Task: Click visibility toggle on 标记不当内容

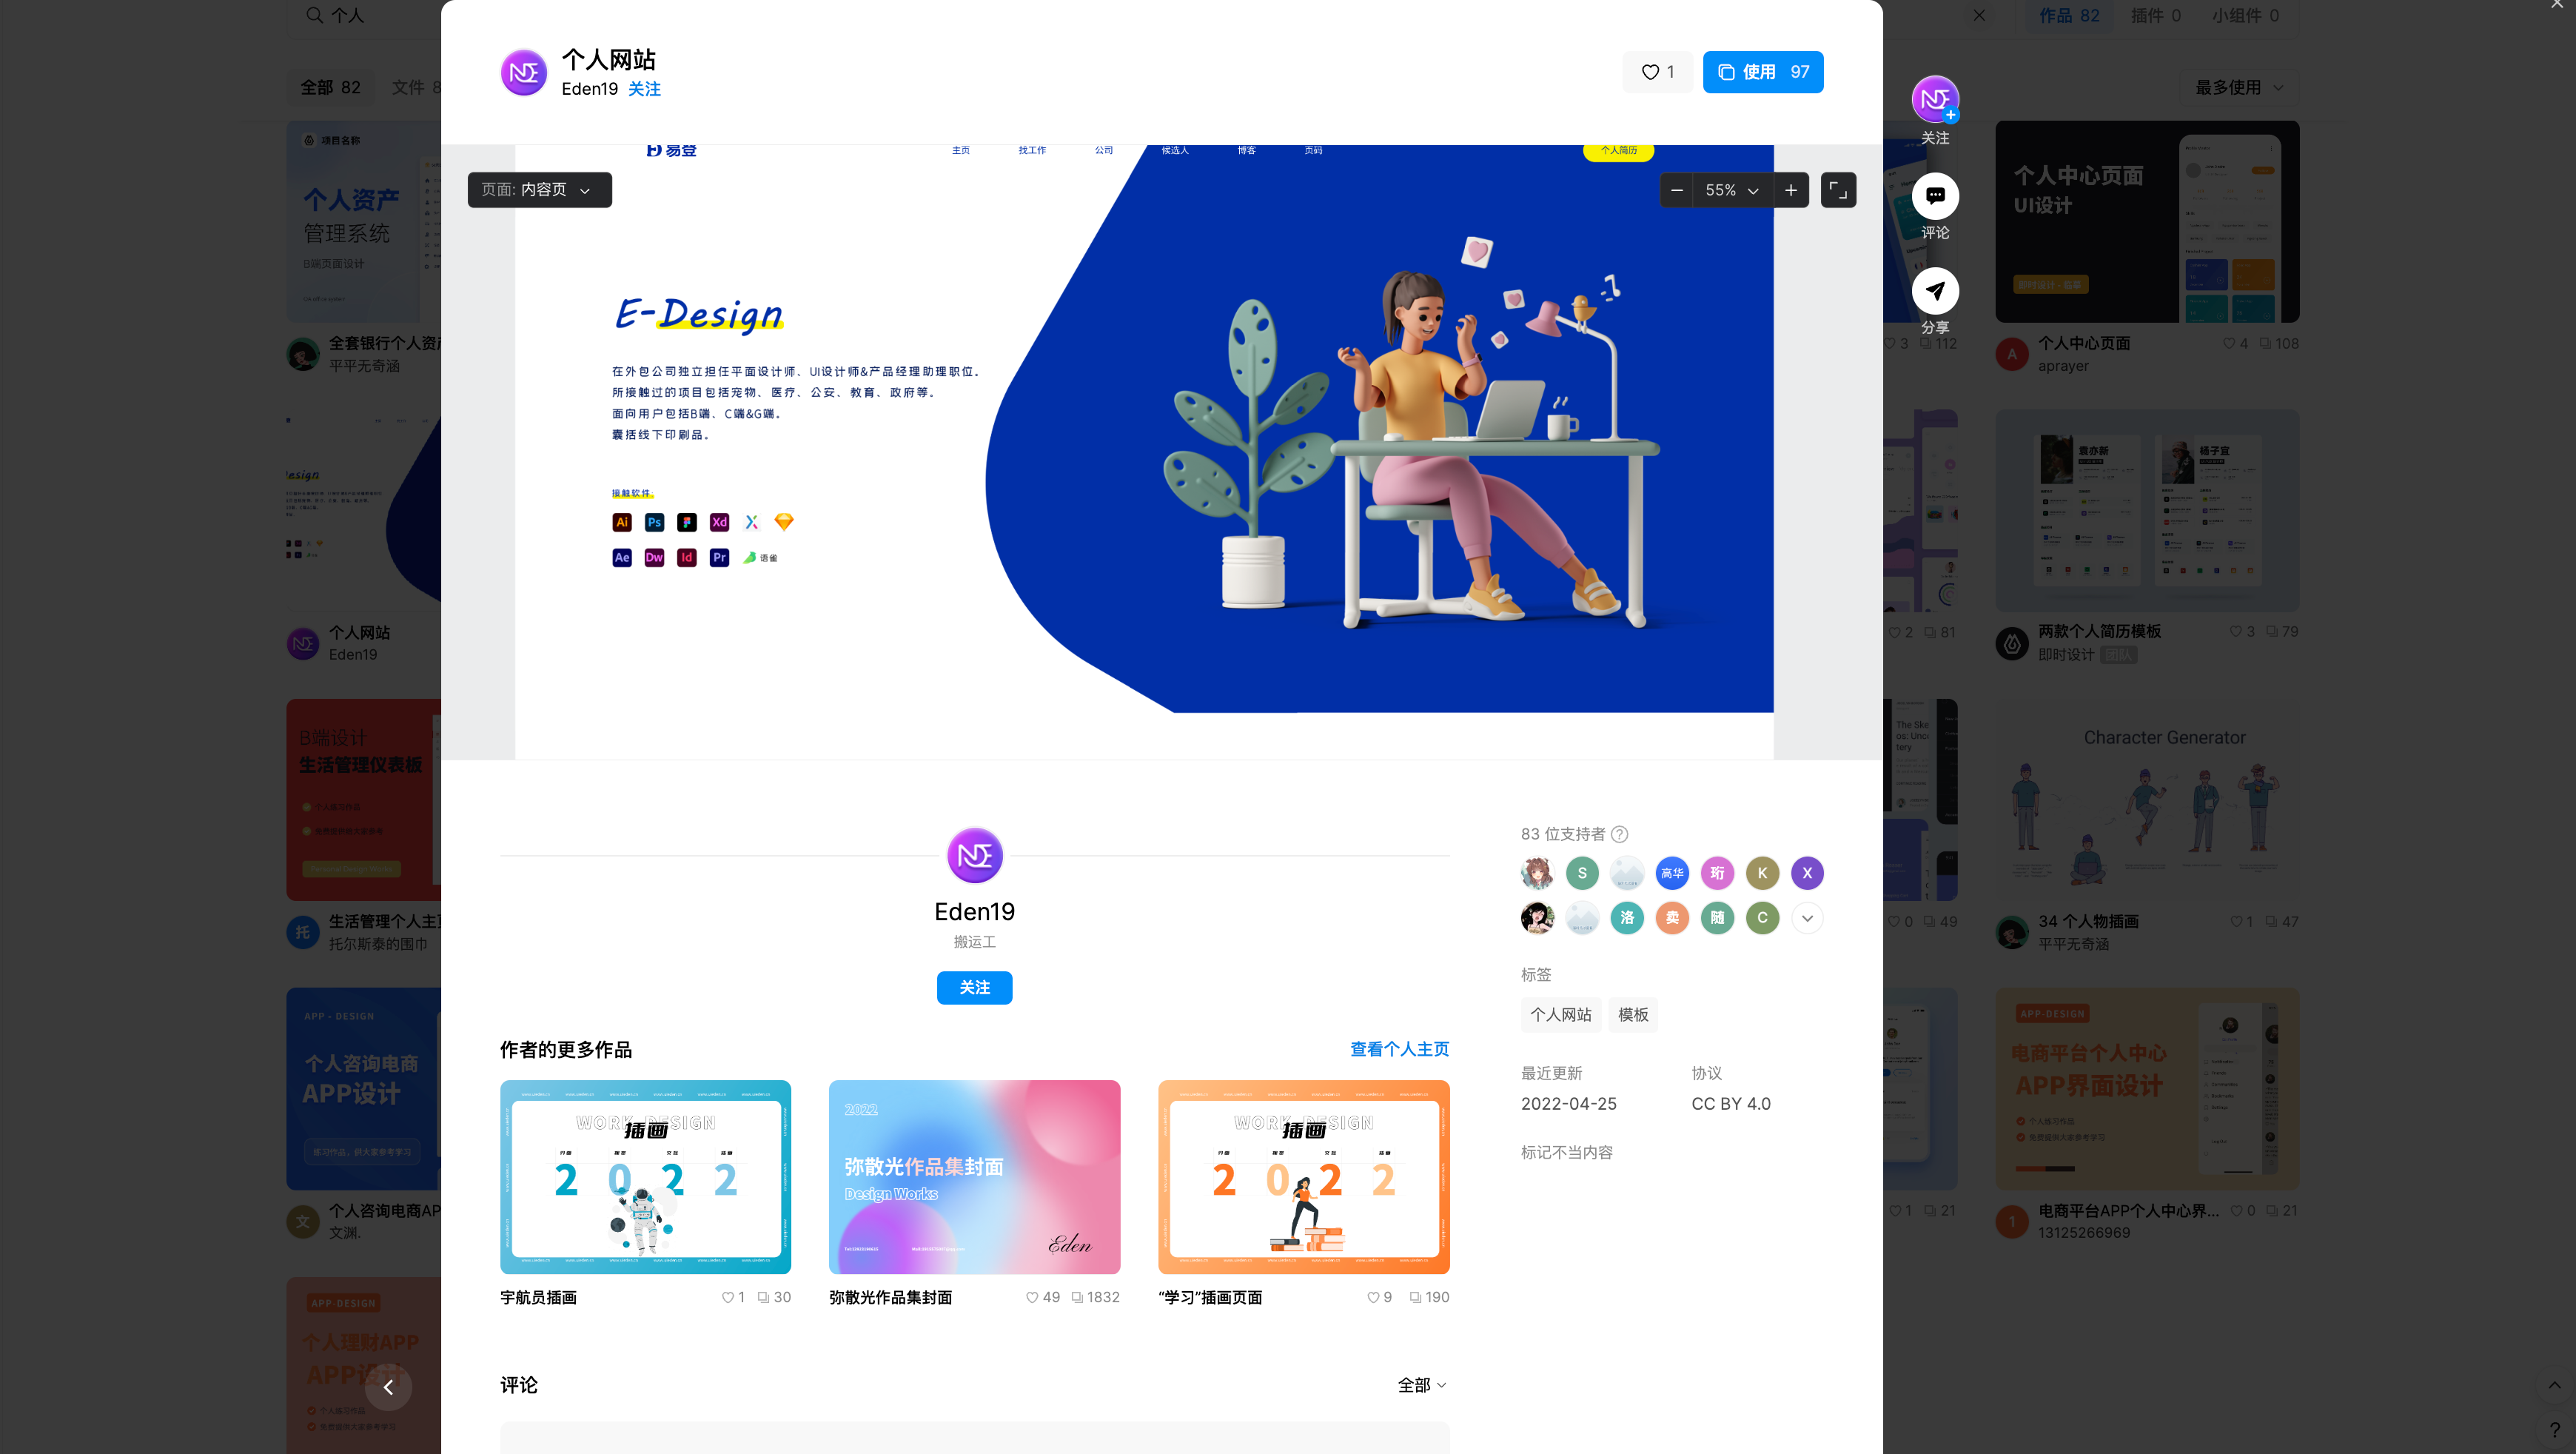Action: click(1566, 1151)
